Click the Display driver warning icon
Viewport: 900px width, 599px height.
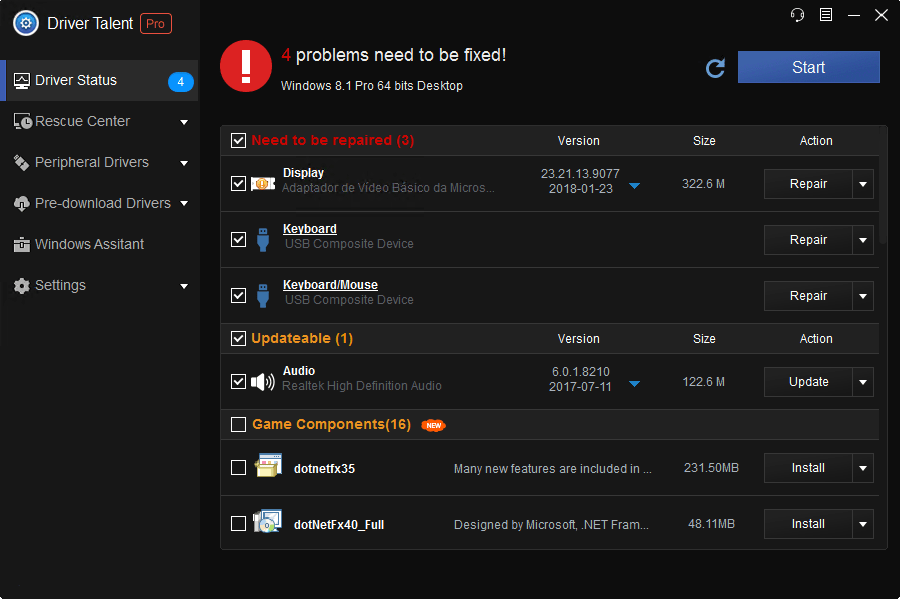point(263,184)
